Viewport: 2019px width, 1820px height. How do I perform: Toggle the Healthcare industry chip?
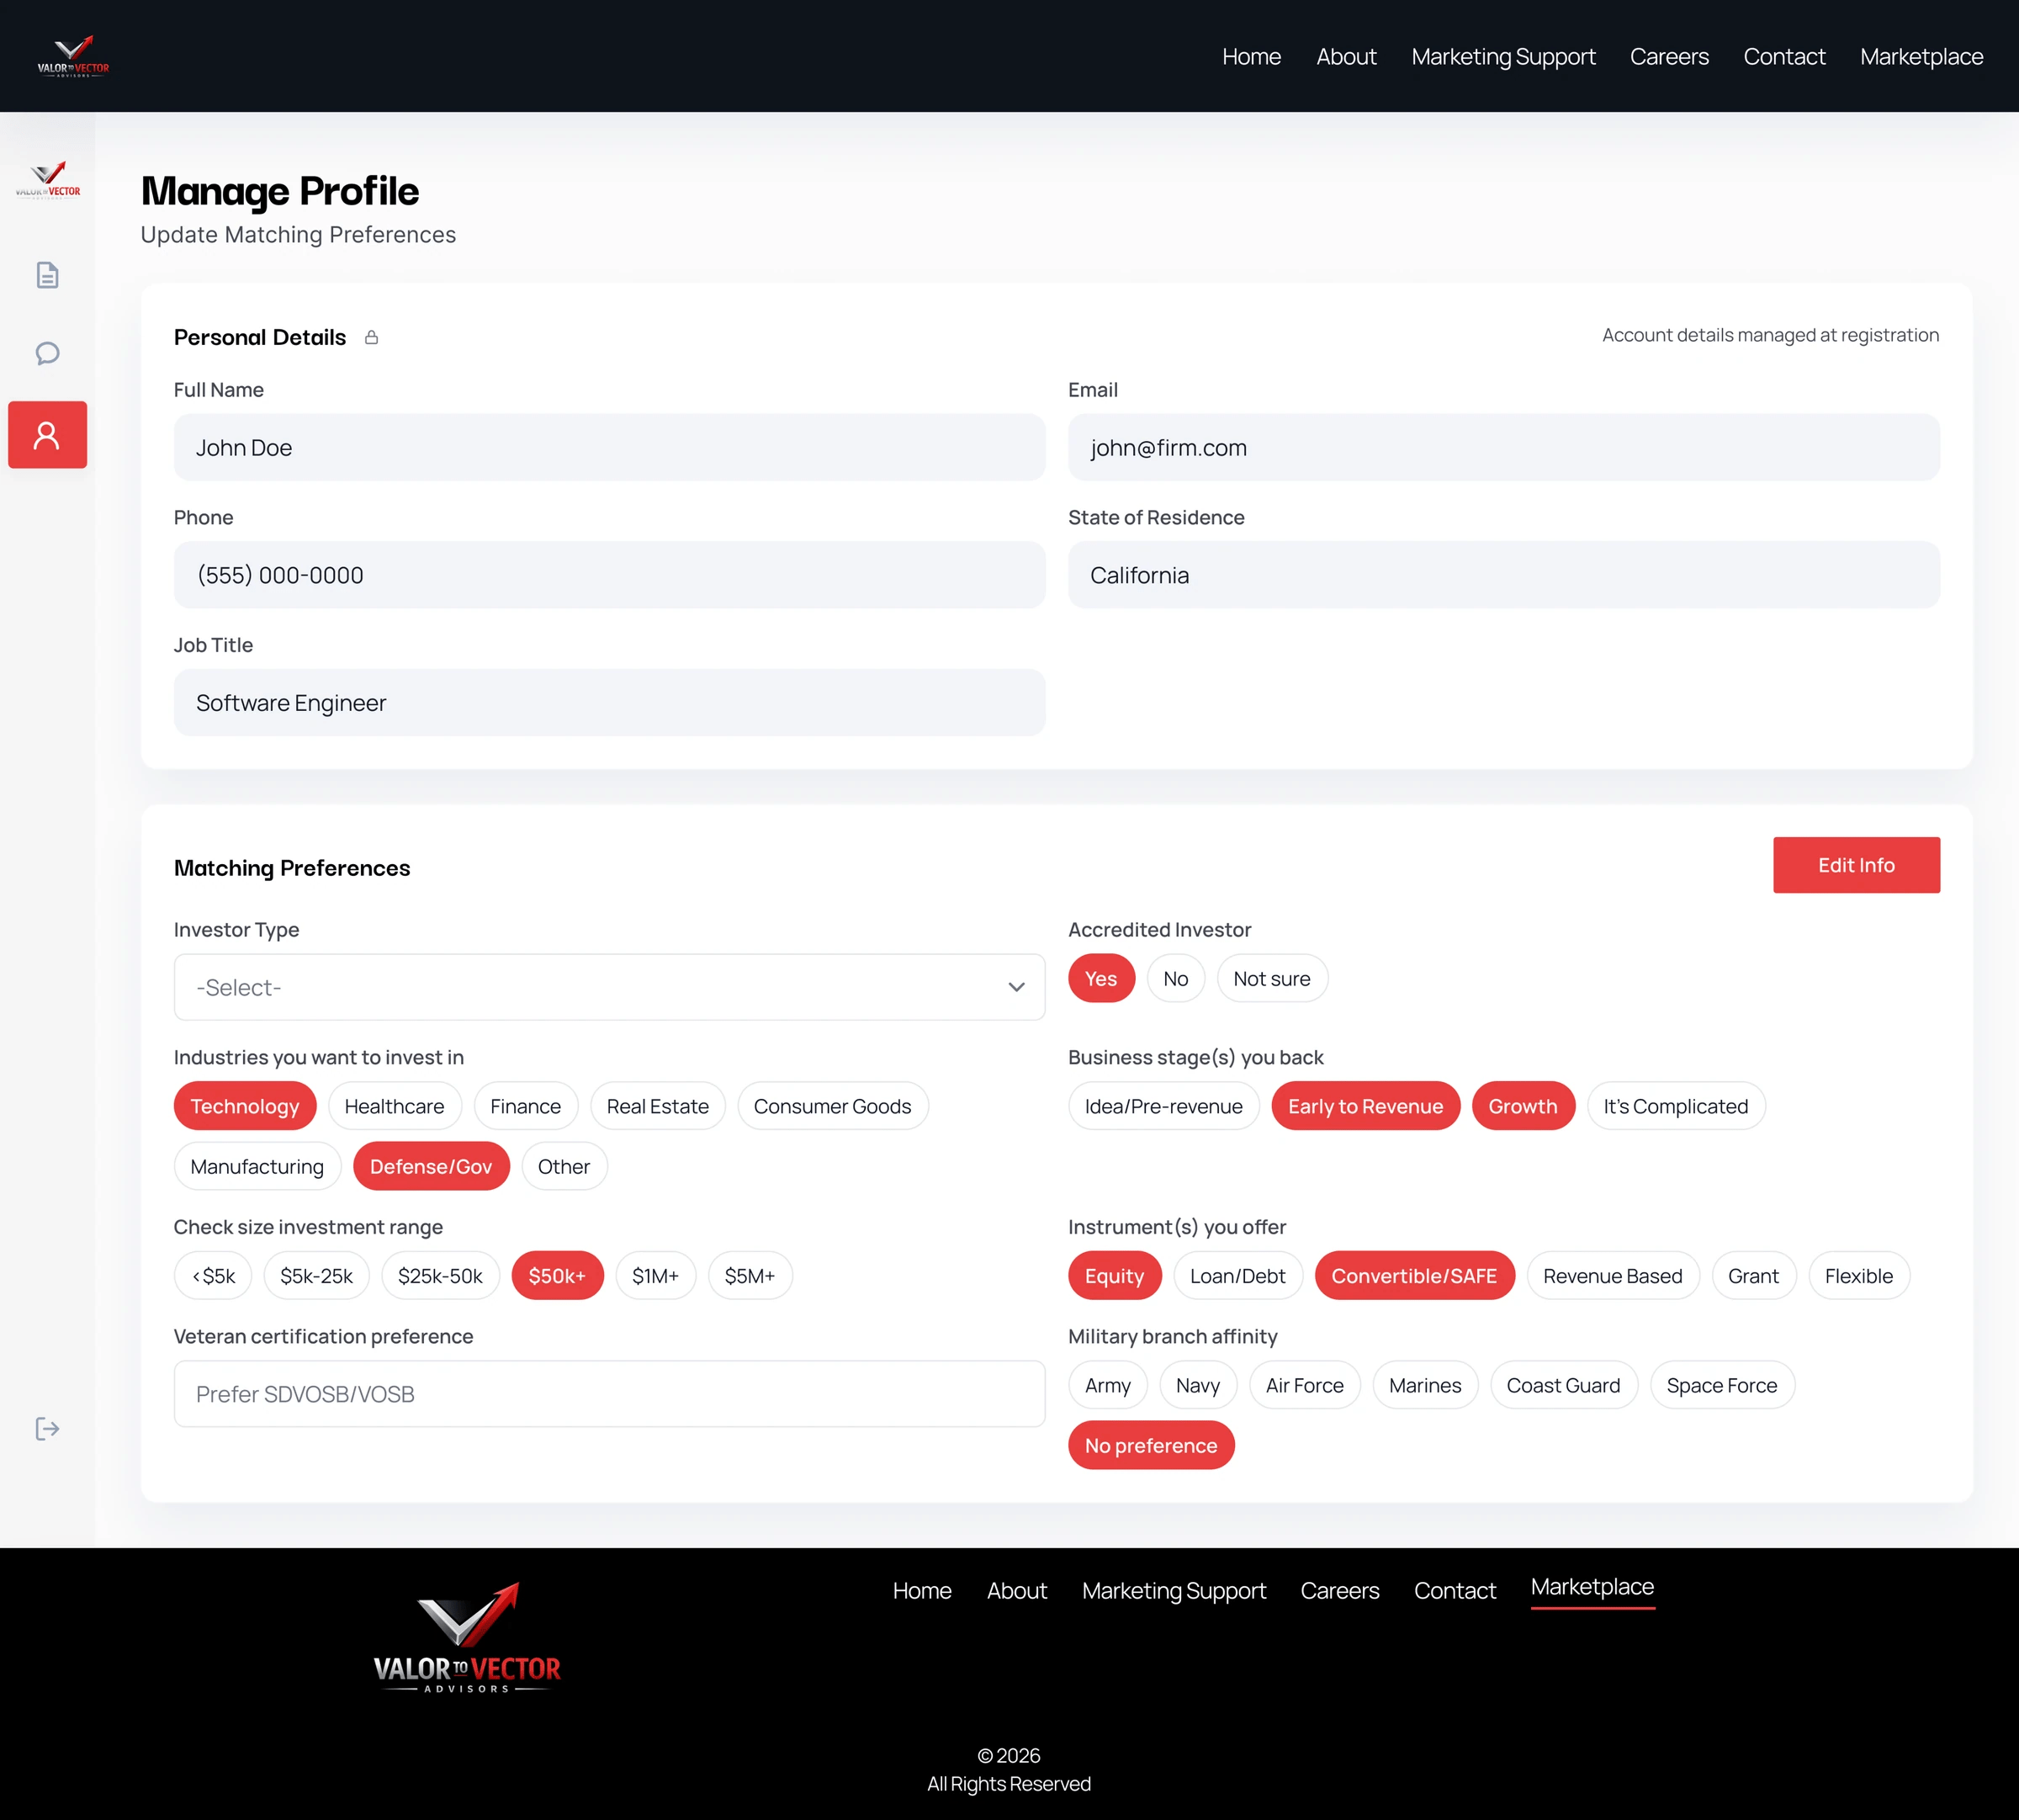pos(394,1106)
